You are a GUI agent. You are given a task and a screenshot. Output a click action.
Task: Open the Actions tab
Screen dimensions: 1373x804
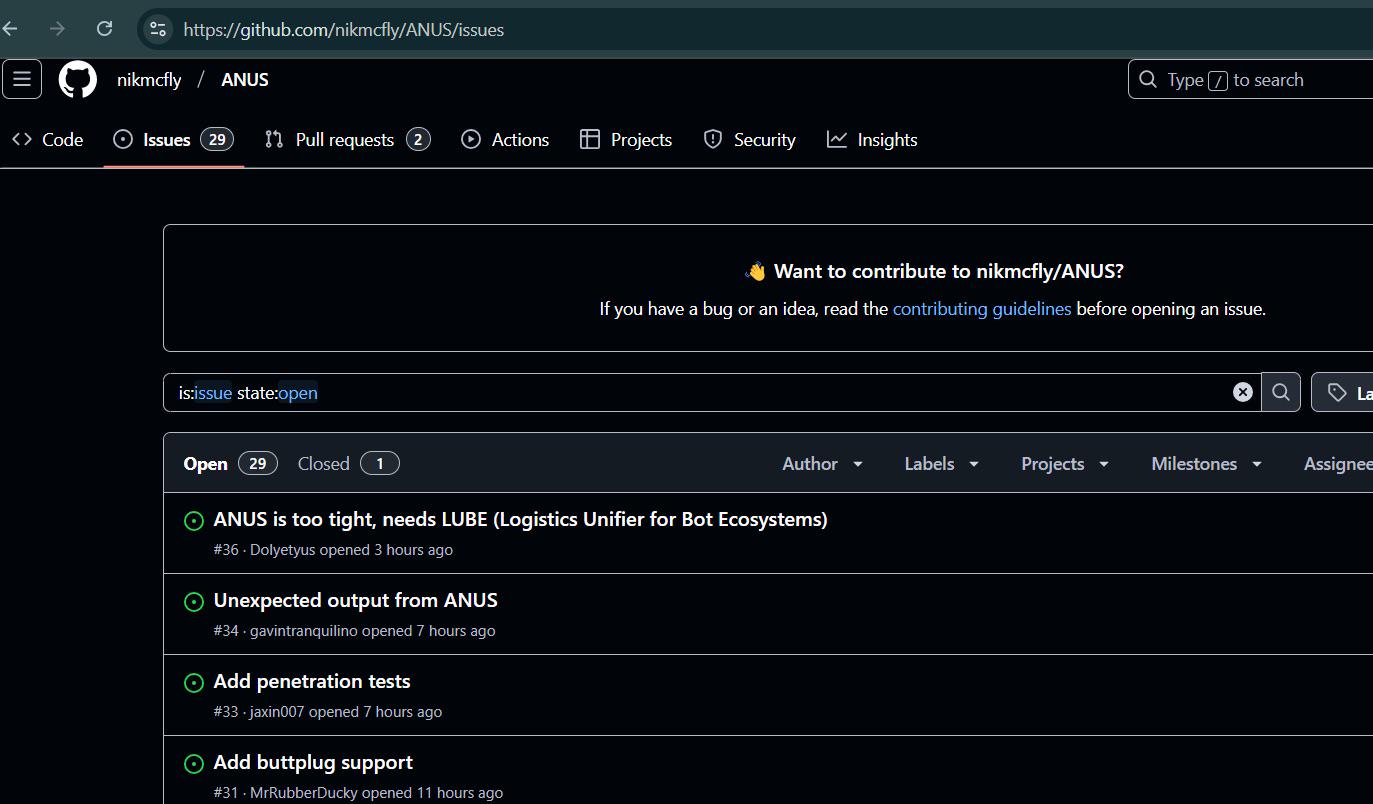point(505,140)
